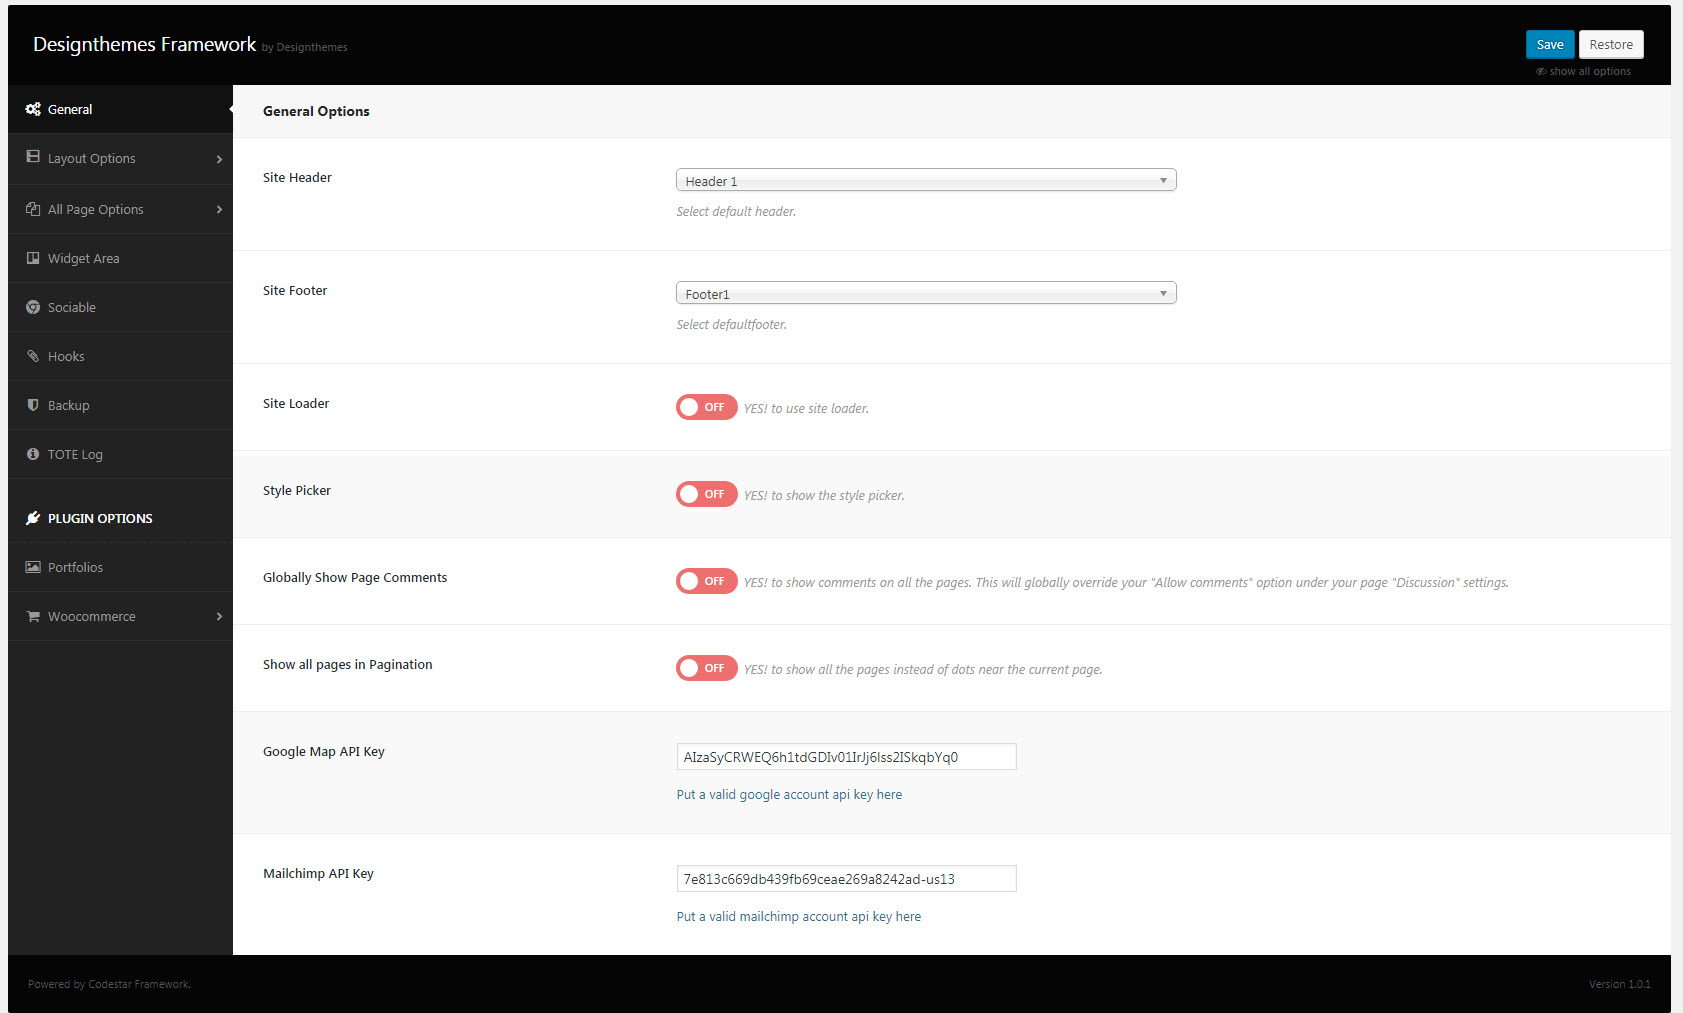Click the Woocommerce cart icon
Image resolution: width=1683 pixels, height=1013 pixels.
(33, 616)
